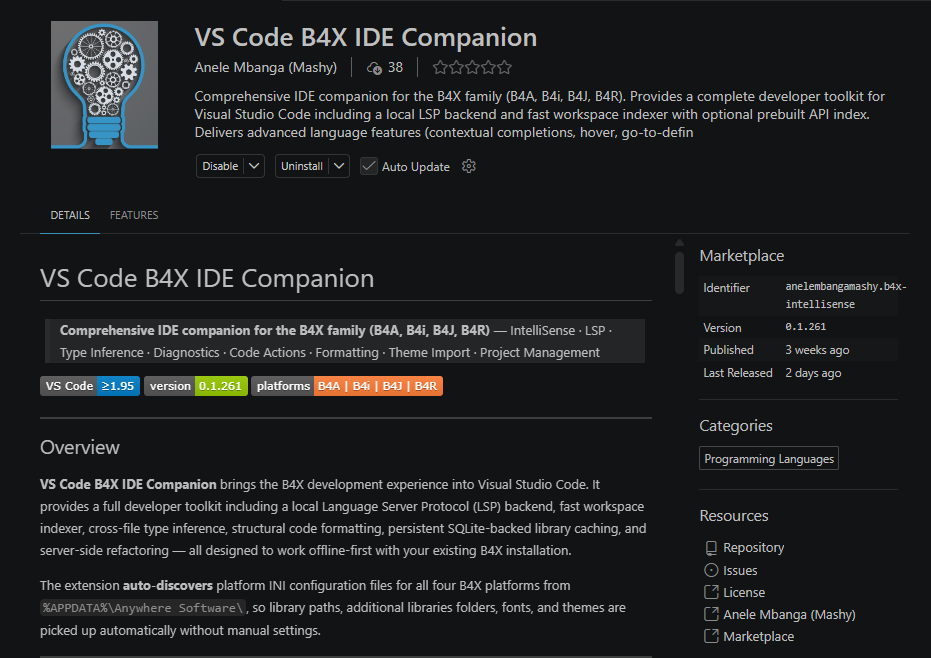Click the VS Code ≥1.95 badge

click(90, 386)
